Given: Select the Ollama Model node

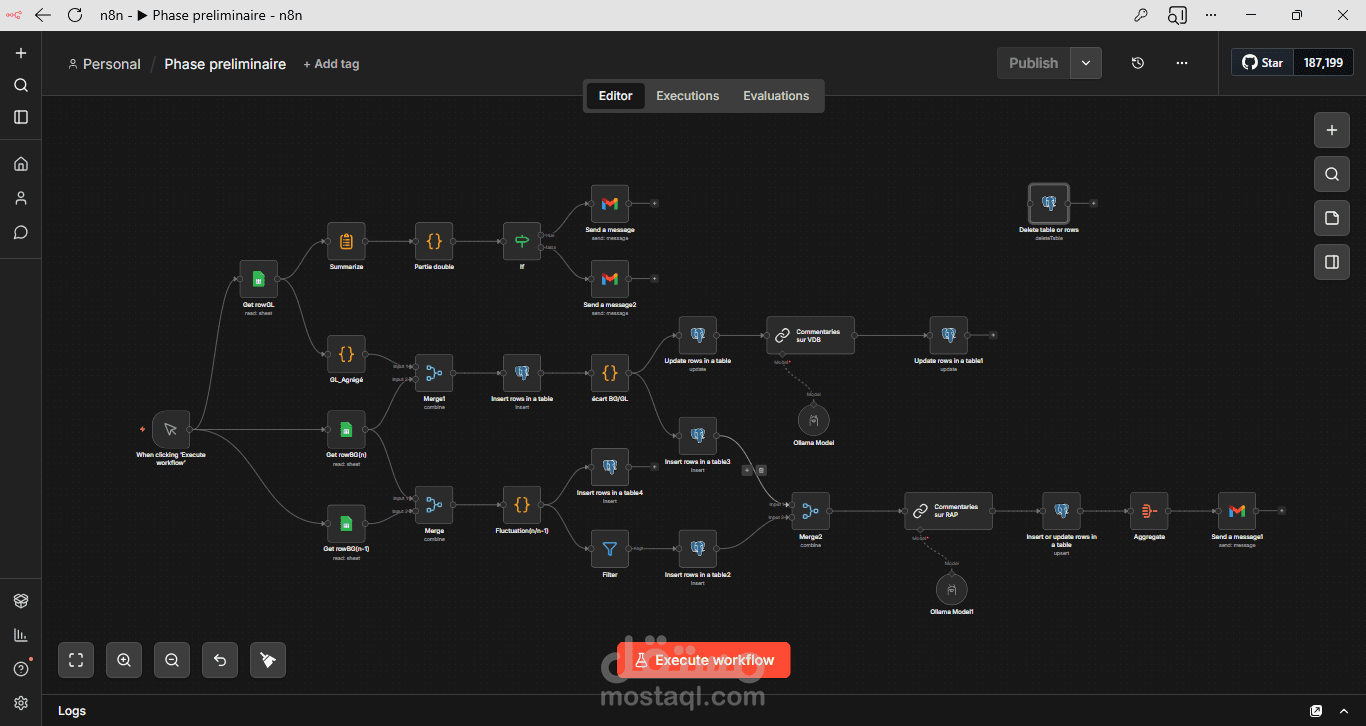Looking at the screenshot, I should tap(814, 420).
